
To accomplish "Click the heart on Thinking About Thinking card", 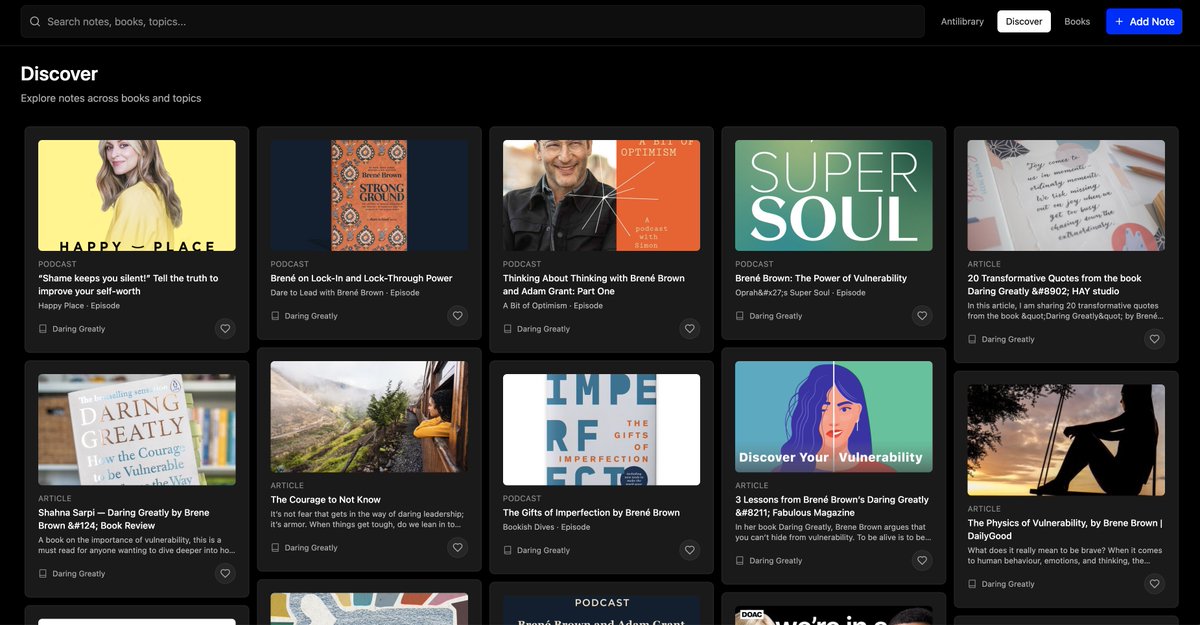I will point(689,328).
